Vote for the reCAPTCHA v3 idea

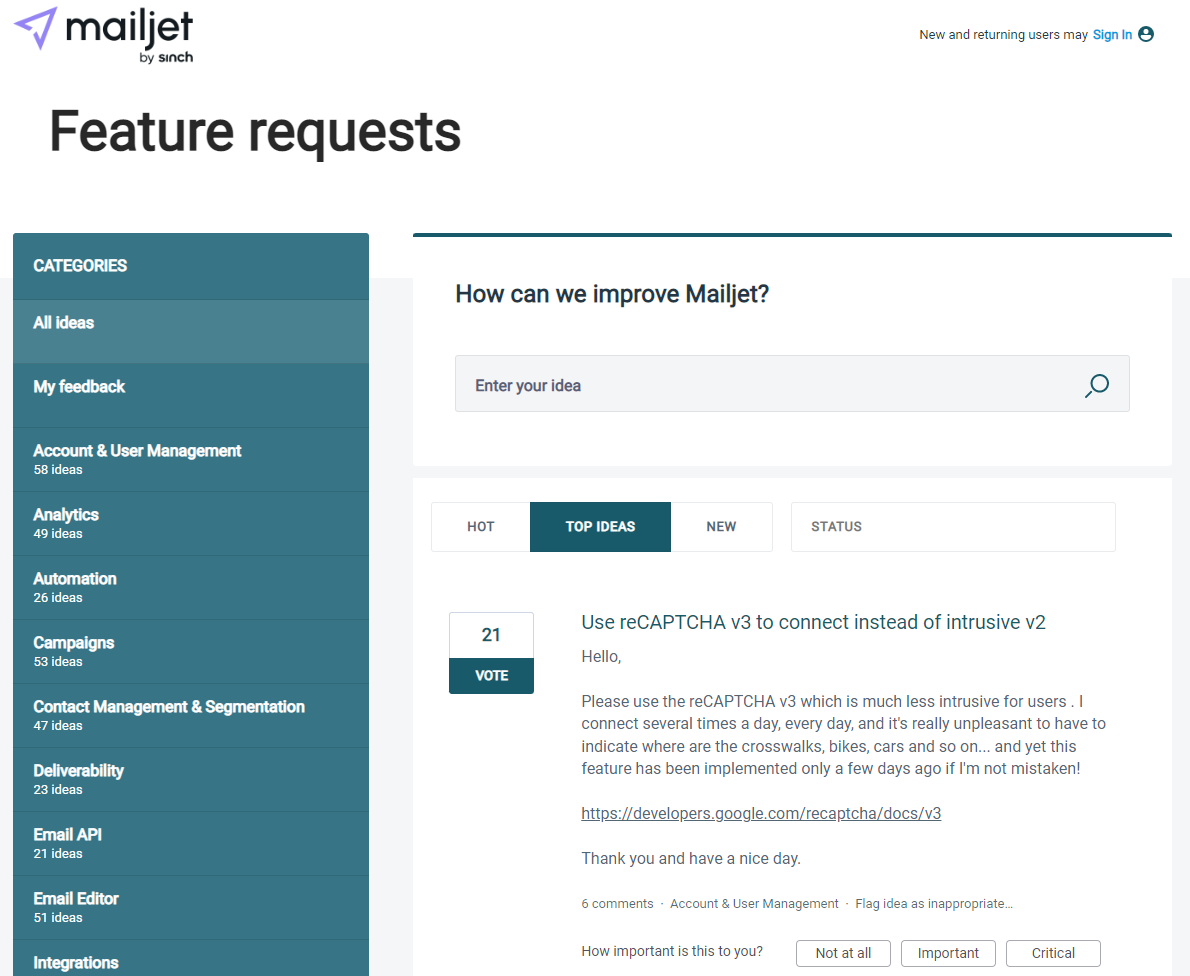[491, 675]
